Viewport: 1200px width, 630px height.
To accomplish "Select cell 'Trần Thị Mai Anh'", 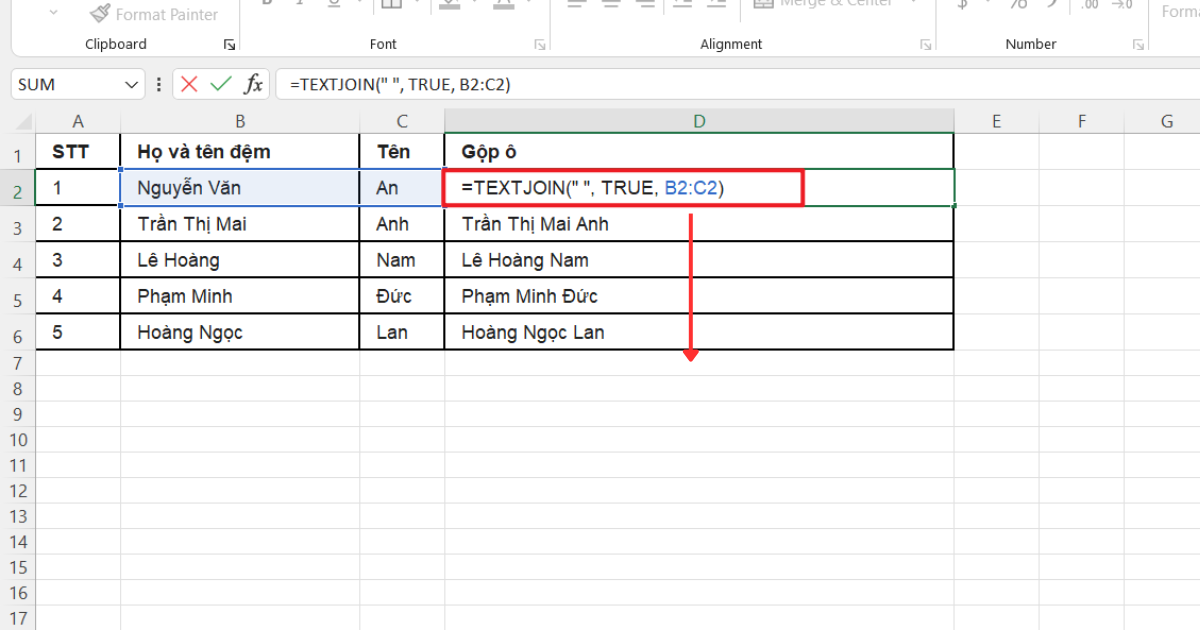I will click(x=699, y=224).
